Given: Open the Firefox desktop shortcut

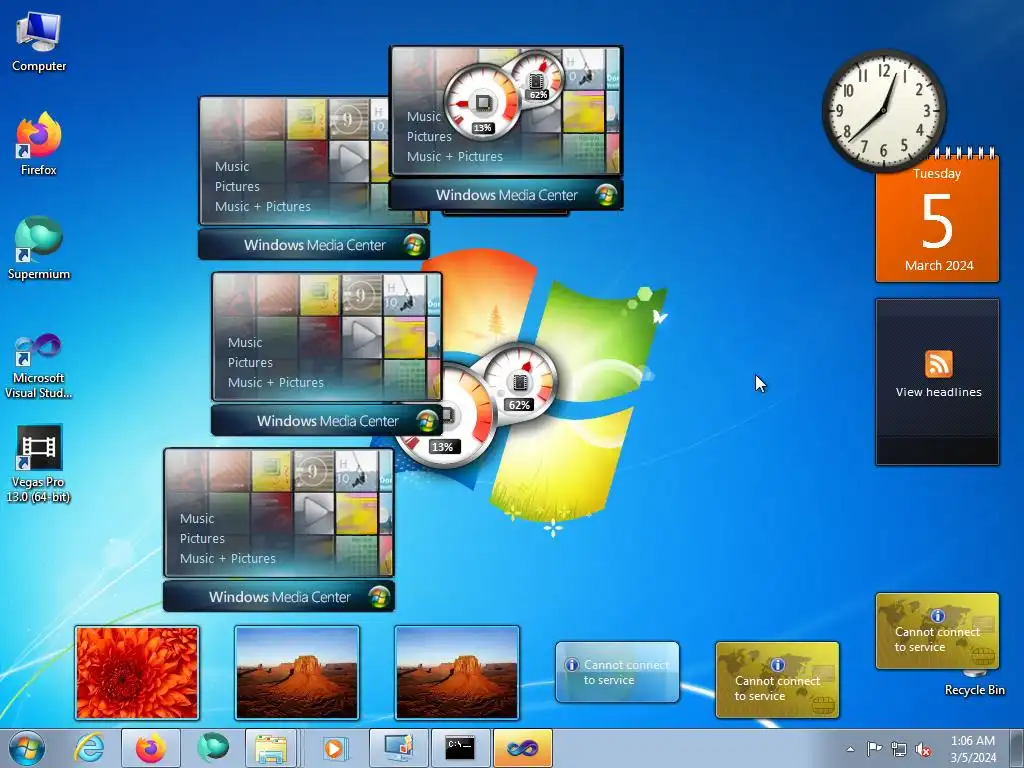Looking at the screenshot, I should tap(39, 144).
